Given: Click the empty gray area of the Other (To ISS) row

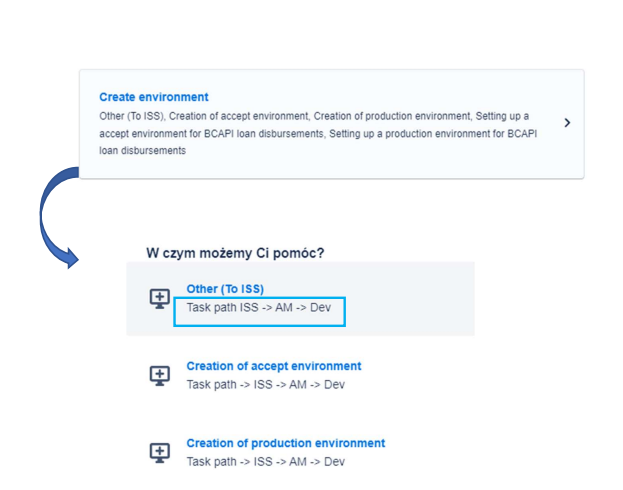Looking at the screenshot, I should click(x=410, y=298).
